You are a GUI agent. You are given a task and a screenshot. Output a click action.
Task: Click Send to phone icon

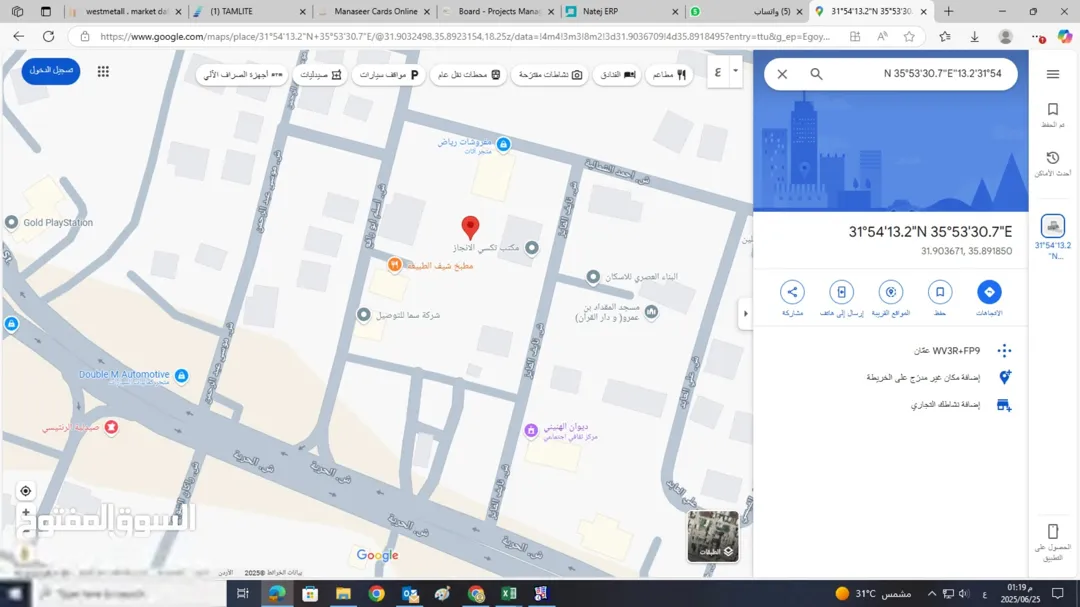coord(841,292)
